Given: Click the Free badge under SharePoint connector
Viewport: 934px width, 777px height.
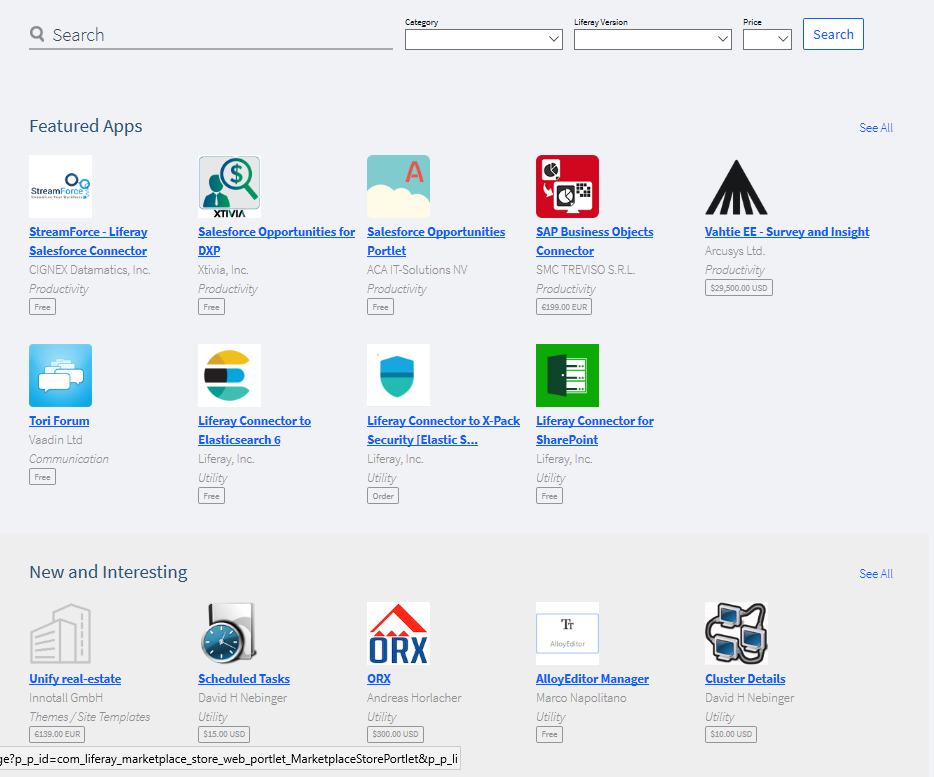Looking at the screenshot, I should (549, 496).
